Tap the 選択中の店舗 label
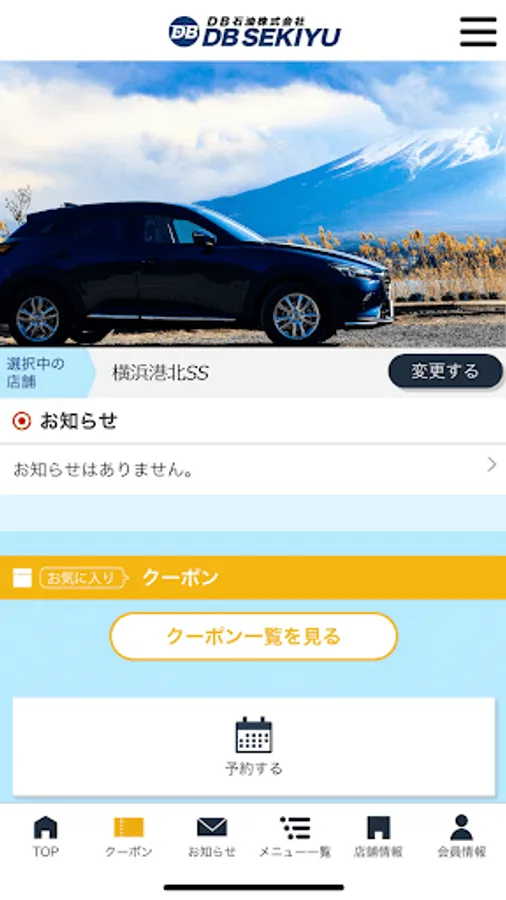 click(36, 372)
